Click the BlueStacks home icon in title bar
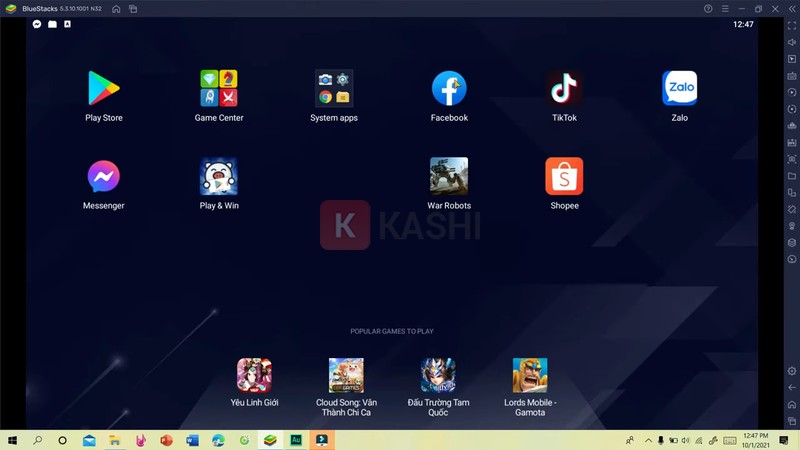This screenshot has width=800, height=450. 116,9
